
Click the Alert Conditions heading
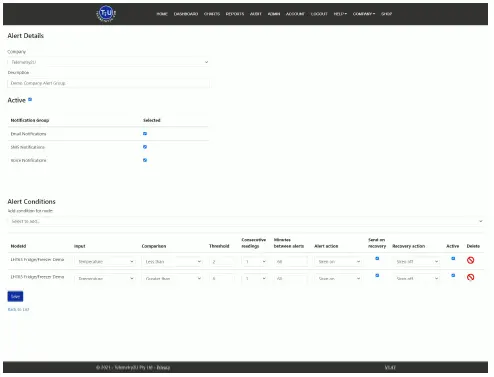point(32,203)
